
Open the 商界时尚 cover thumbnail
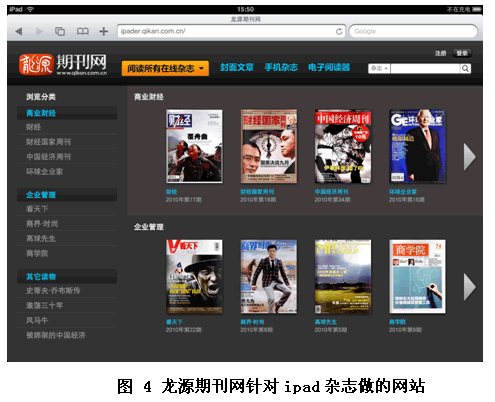click(269, 276)
